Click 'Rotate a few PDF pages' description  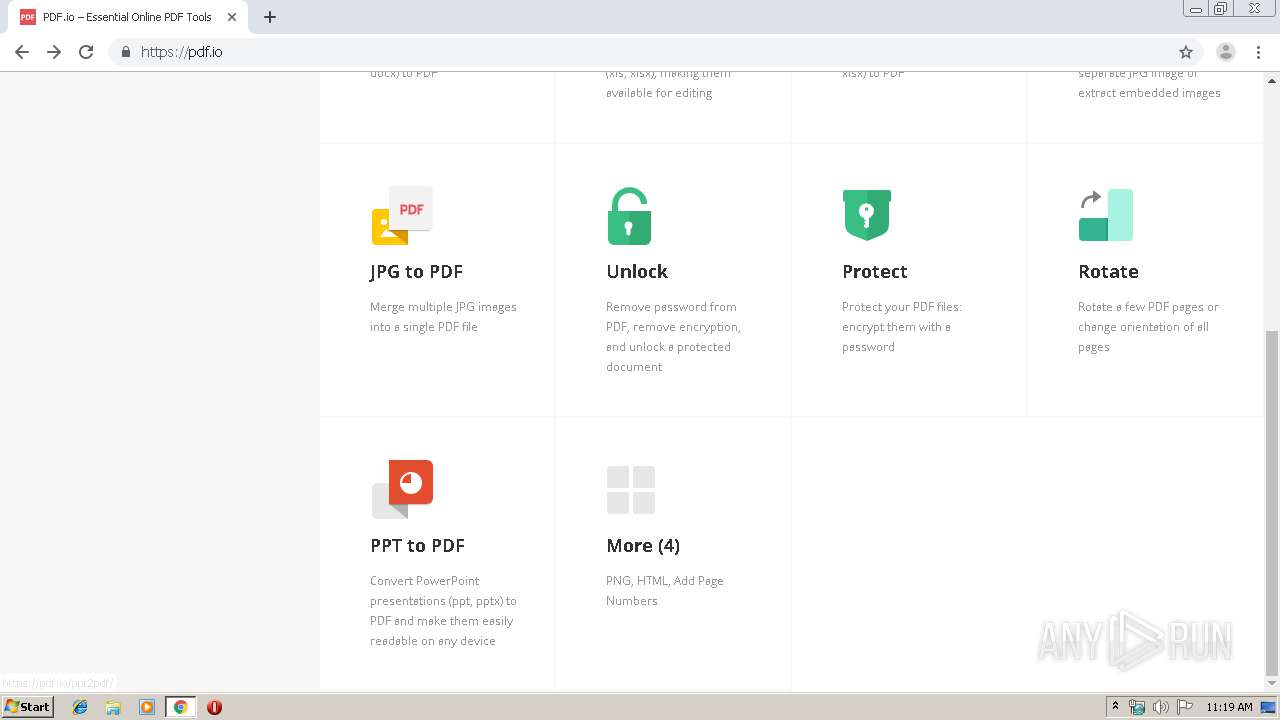click(x=1148, y=327)
